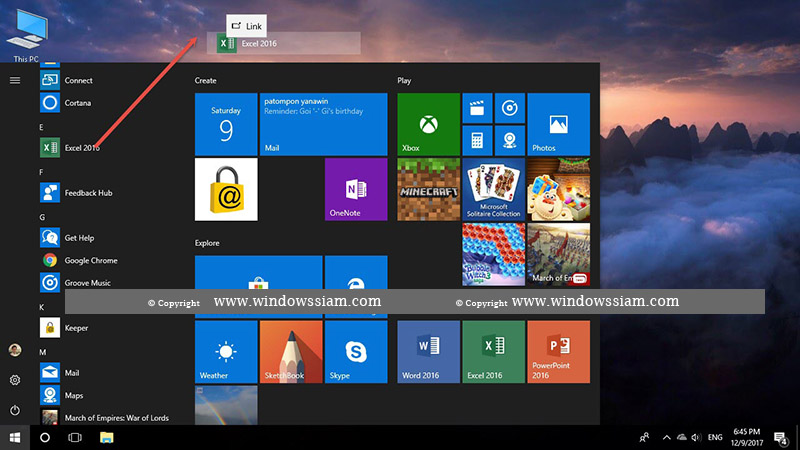This screenshot has height=450, width=800.
Task: Open the Action Center notifications icon
Action: (780, 437)
